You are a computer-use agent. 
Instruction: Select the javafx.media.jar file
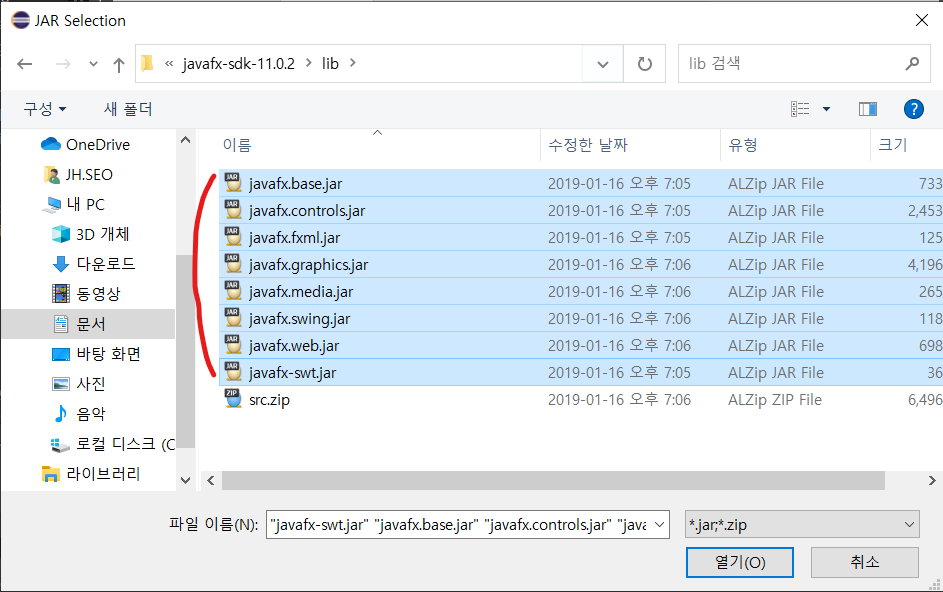tap(581, 292)
